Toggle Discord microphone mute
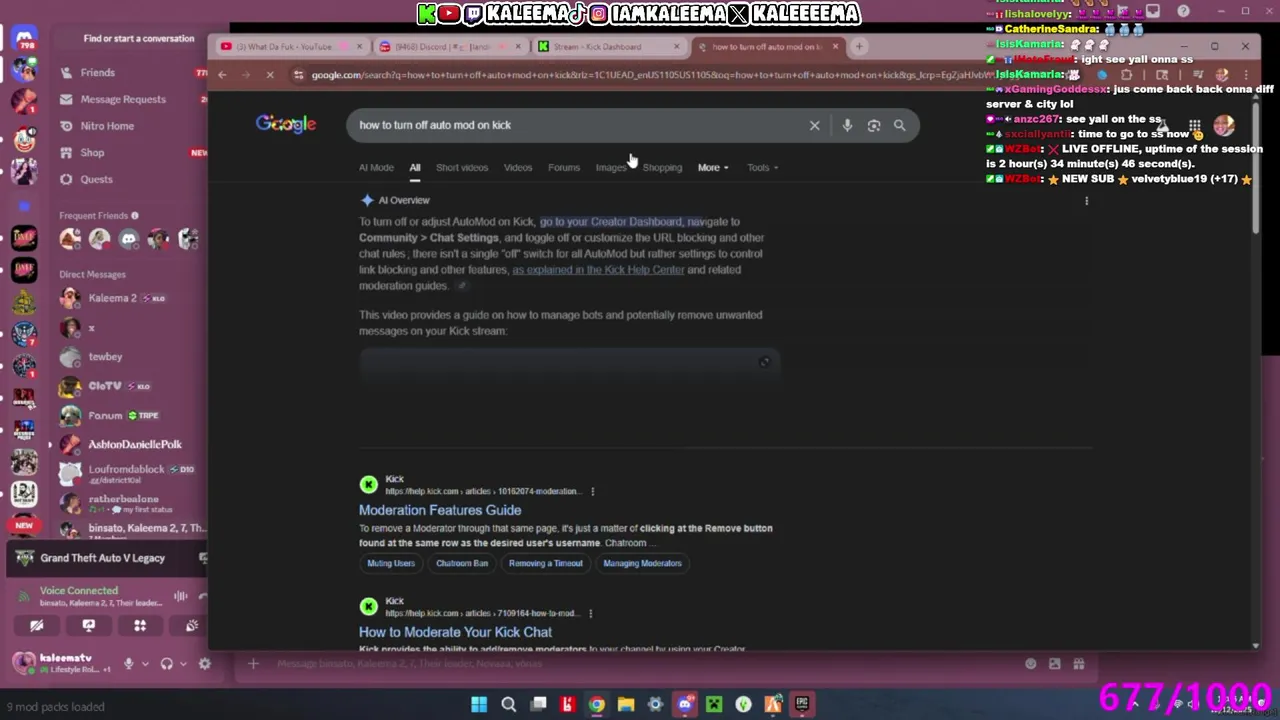1280x720 pixels. (x=128, y=663)
